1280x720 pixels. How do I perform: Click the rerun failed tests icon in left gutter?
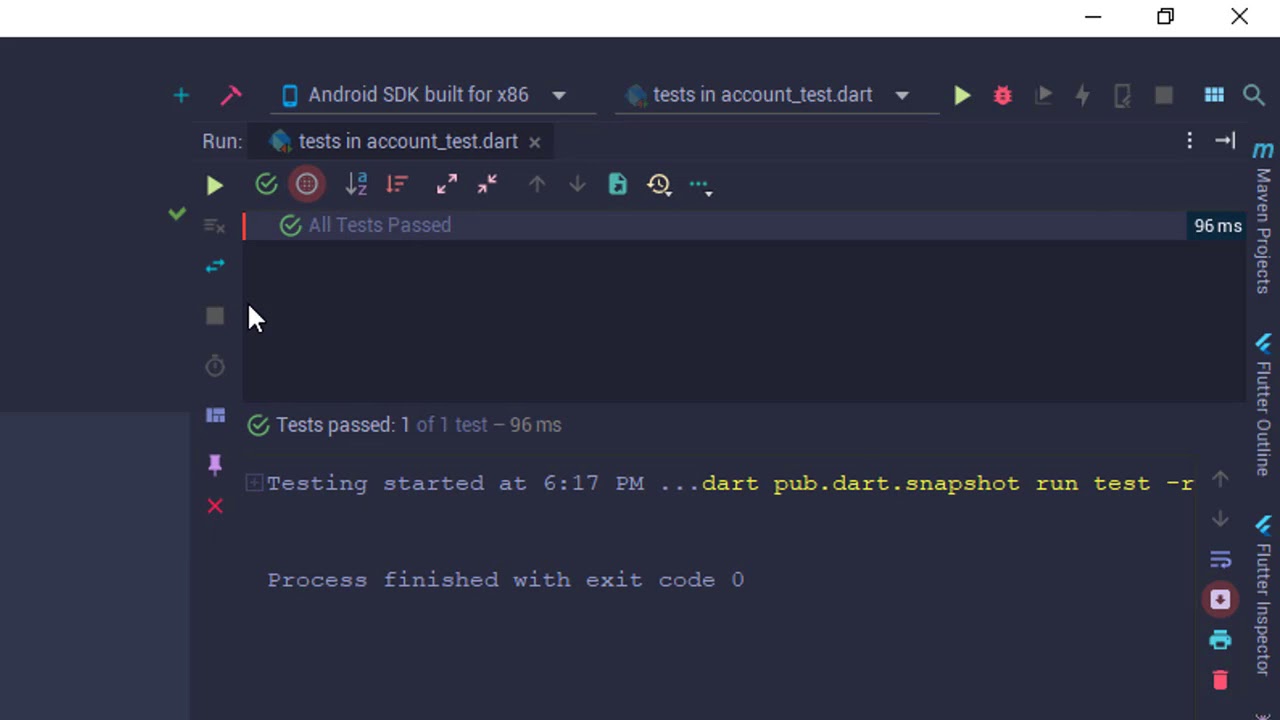pos(214,226)
